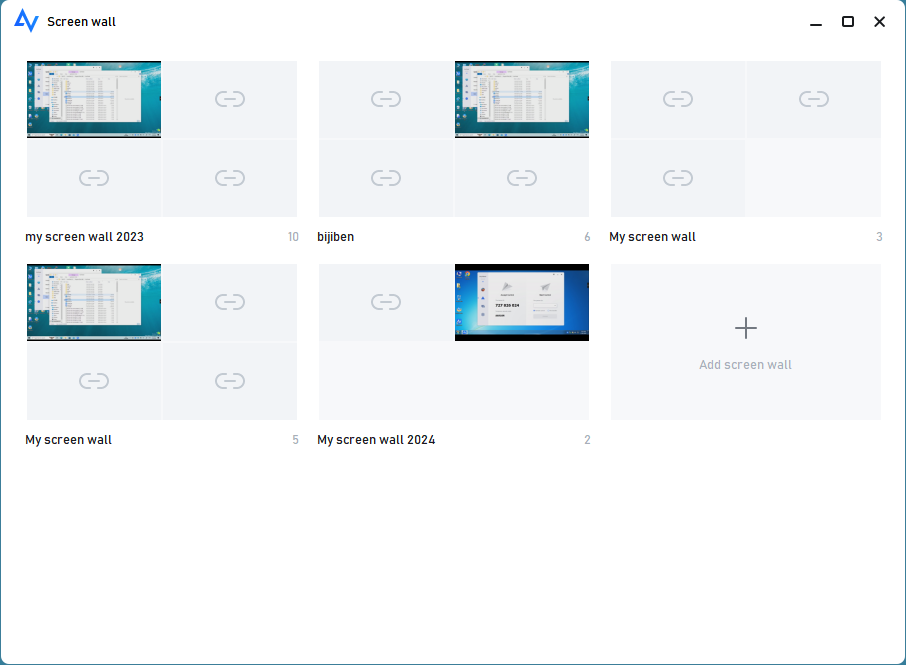This screenshot has height=665, width=906.
Task: Open blue desktop thumbnail in My screen wall 2024
Action: tap(521, 301)
